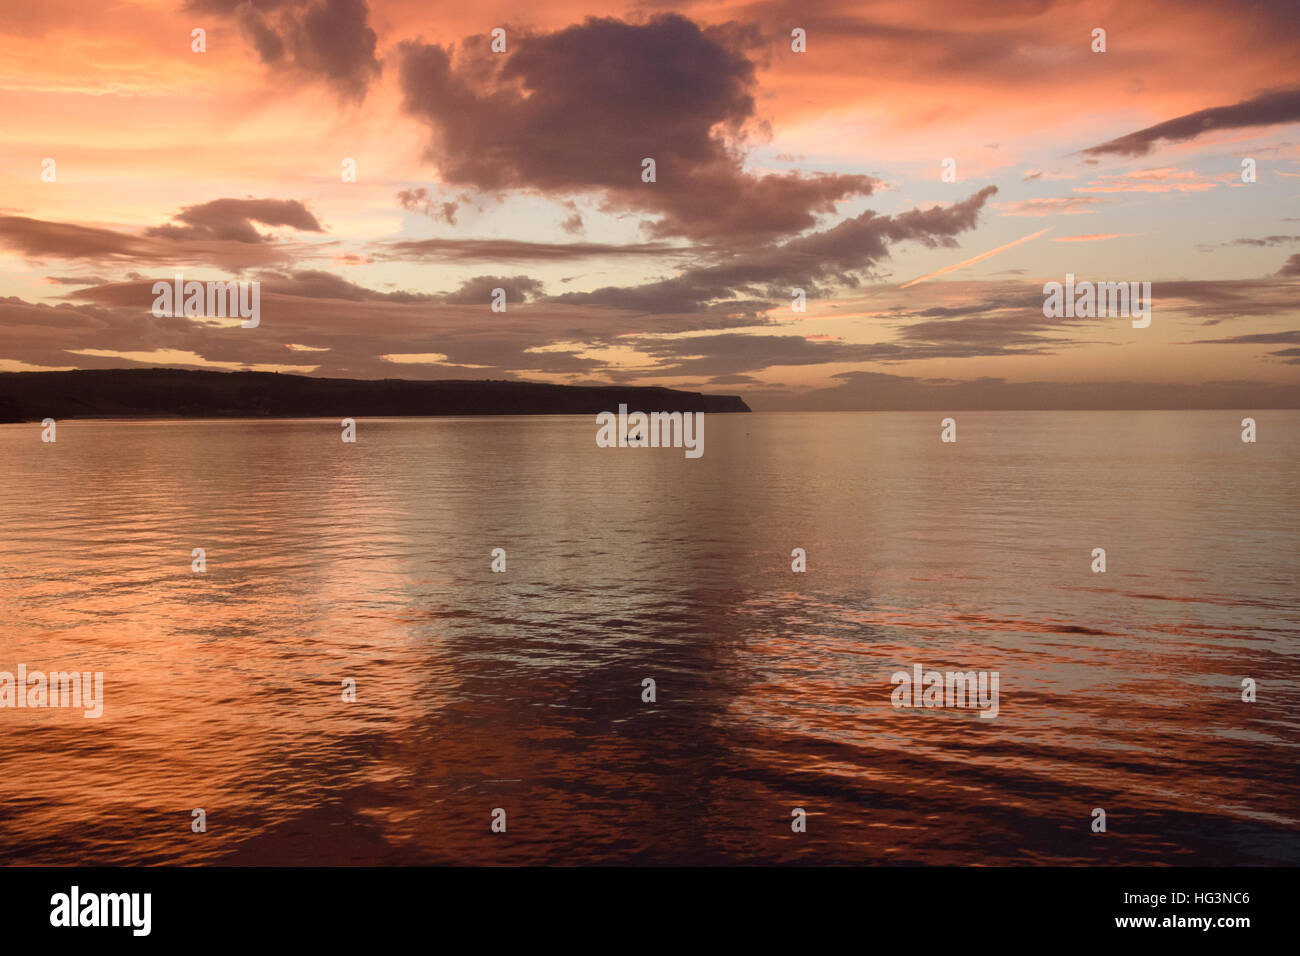Click the long thin cloud near top-right corner
Image resolution: width=1300 pixels, height=956 pixels.
point(1192,124)
